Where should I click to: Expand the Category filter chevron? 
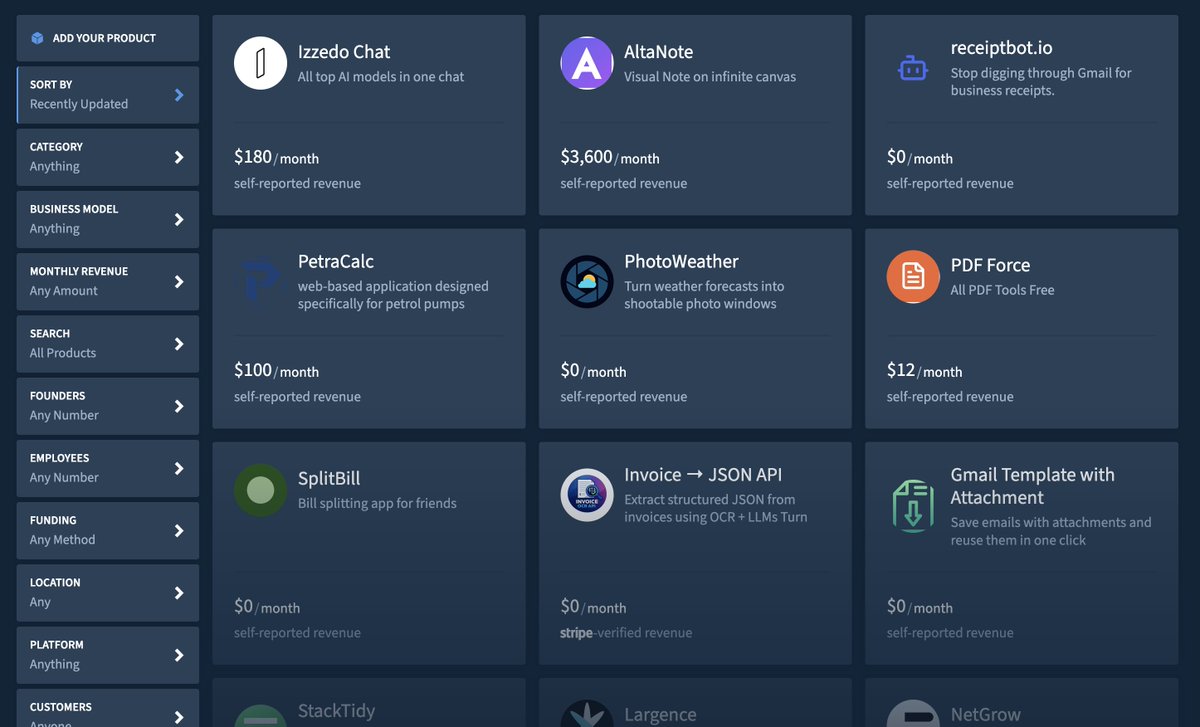(x=179, y=157)
